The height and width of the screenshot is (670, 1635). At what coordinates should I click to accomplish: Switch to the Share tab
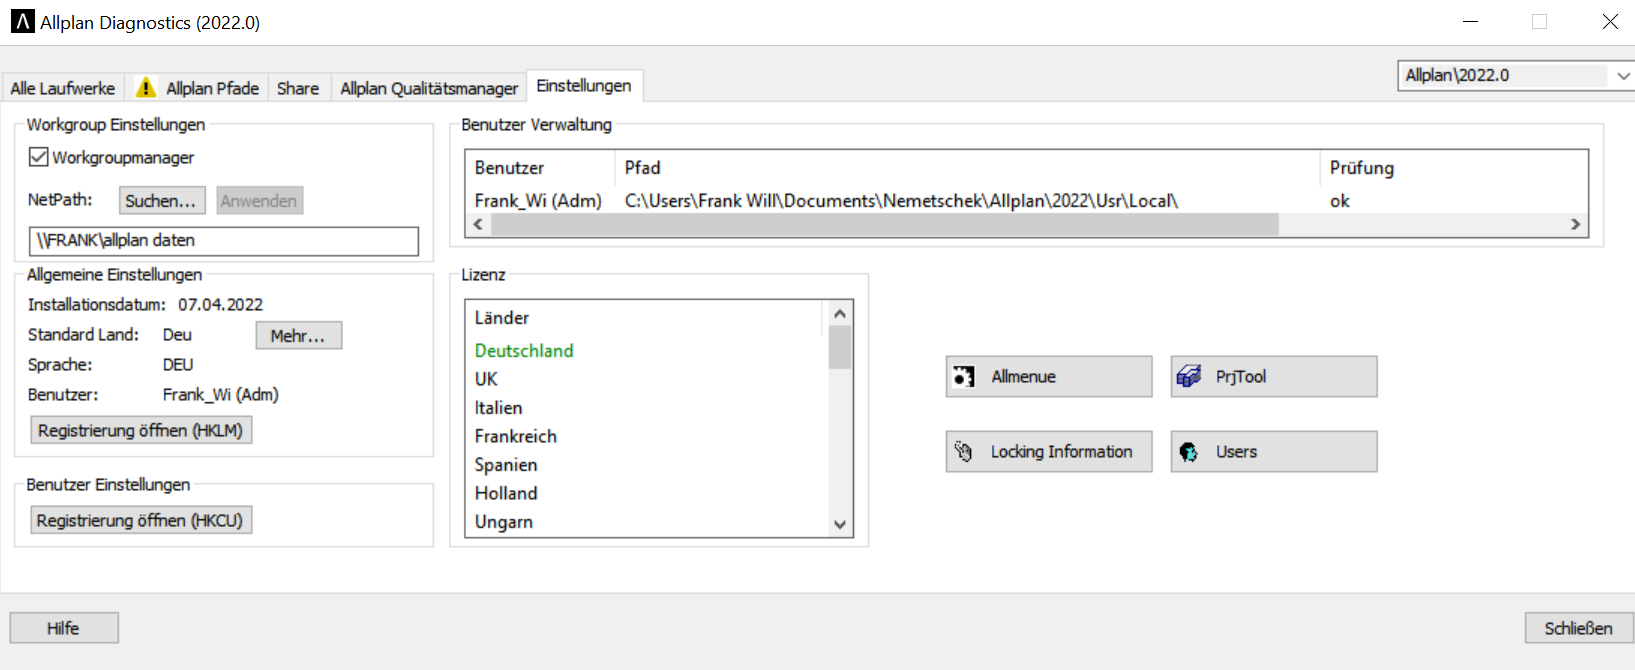click(x=298, y=89)
